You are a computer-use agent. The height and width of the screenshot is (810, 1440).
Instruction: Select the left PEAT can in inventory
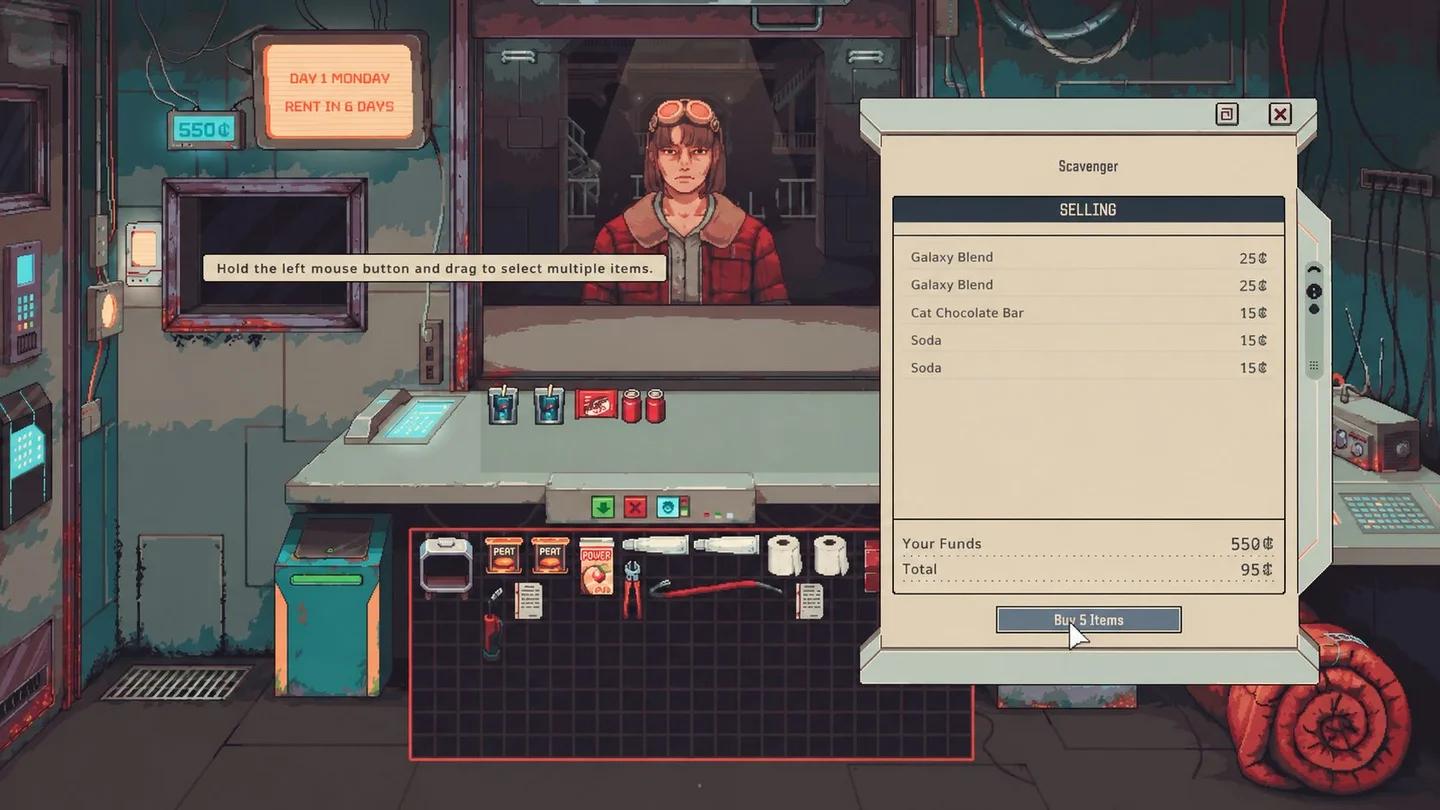tap(504, 555)
